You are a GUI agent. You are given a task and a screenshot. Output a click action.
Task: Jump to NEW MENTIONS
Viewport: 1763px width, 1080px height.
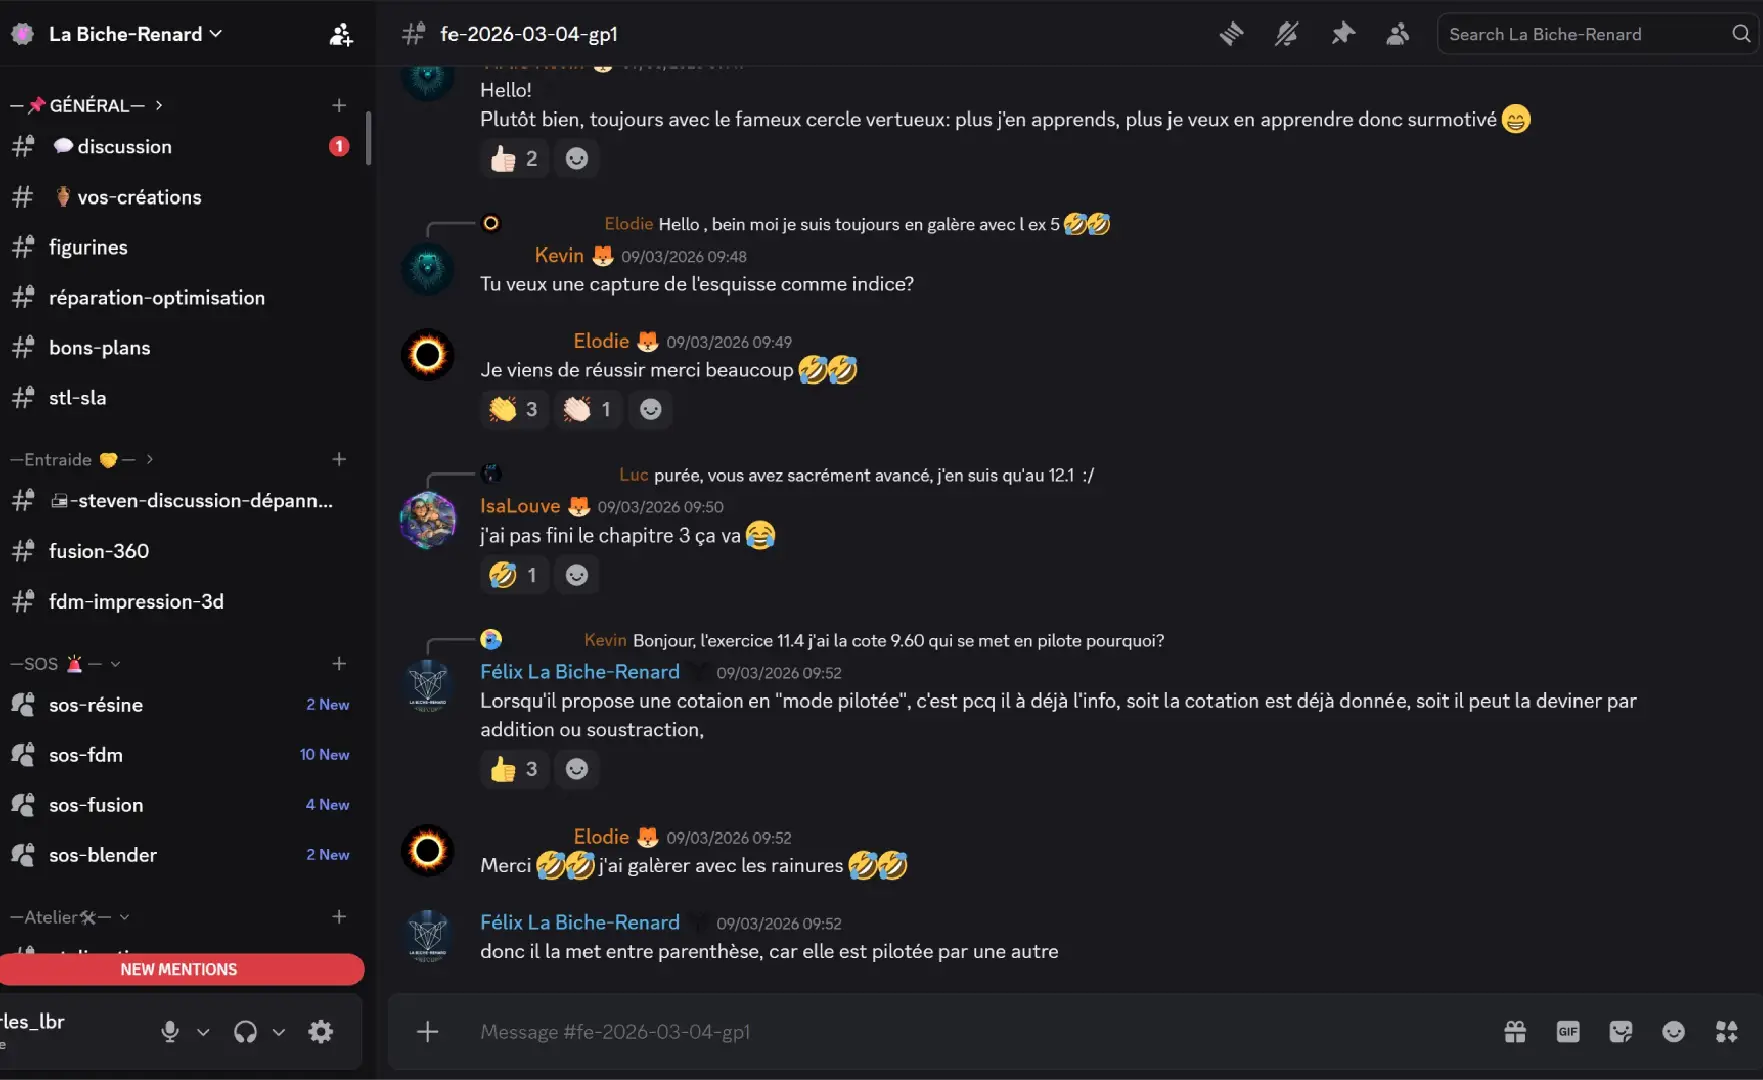(180, 969)
